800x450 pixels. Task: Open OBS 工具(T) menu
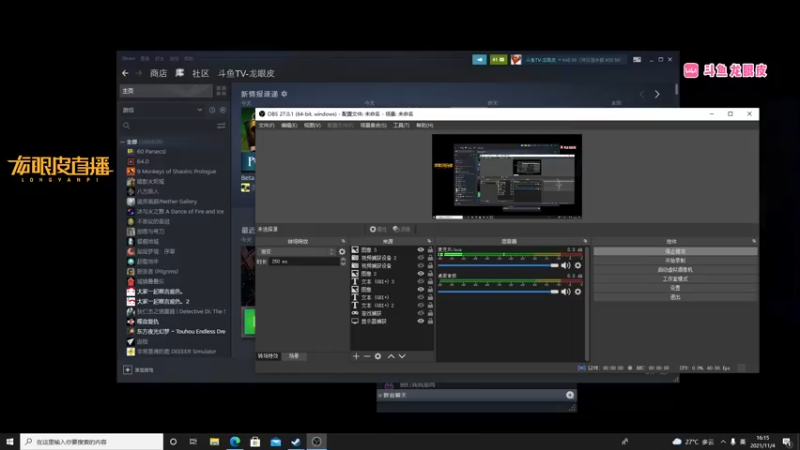pos(401,126)
